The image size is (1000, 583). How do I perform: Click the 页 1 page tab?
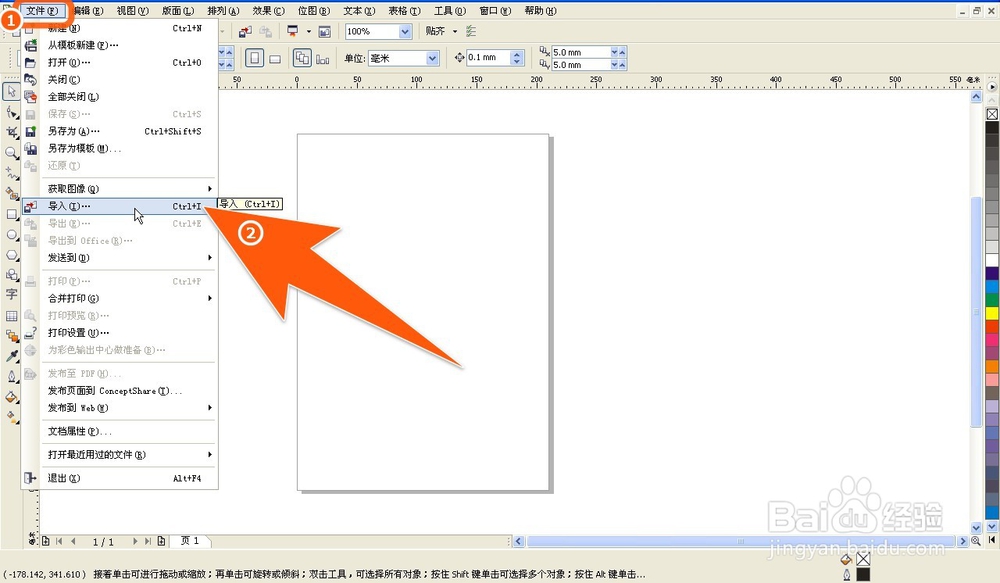click(189, 541)
